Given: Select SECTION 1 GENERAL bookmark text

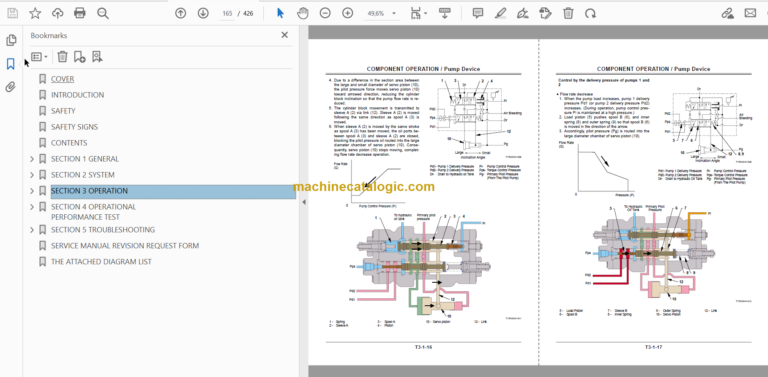Looking at the screenshot, I should (x=85, y=159).
